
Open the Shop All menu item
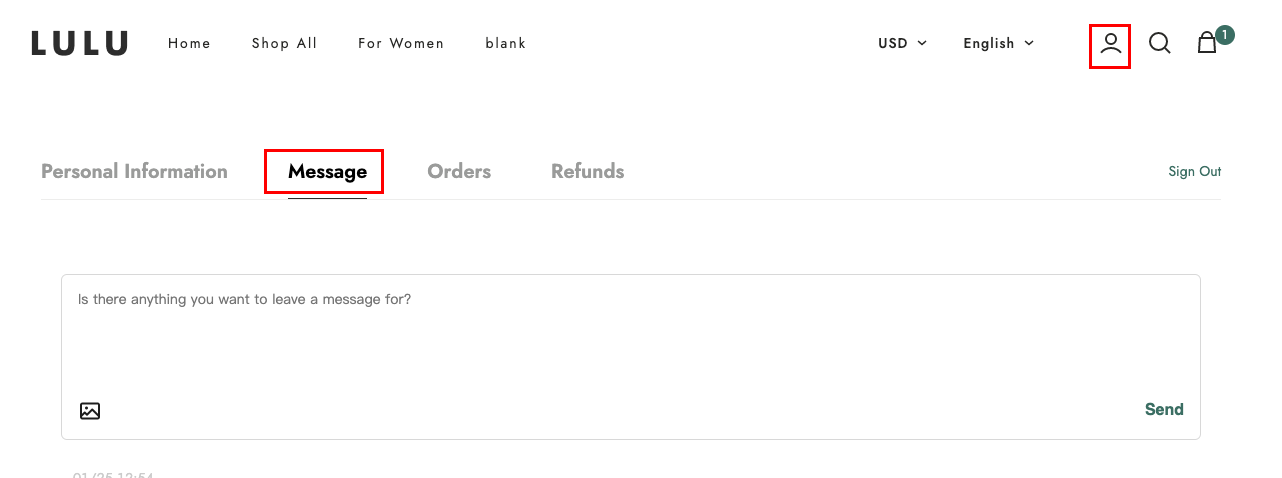[x=284, y=43]
